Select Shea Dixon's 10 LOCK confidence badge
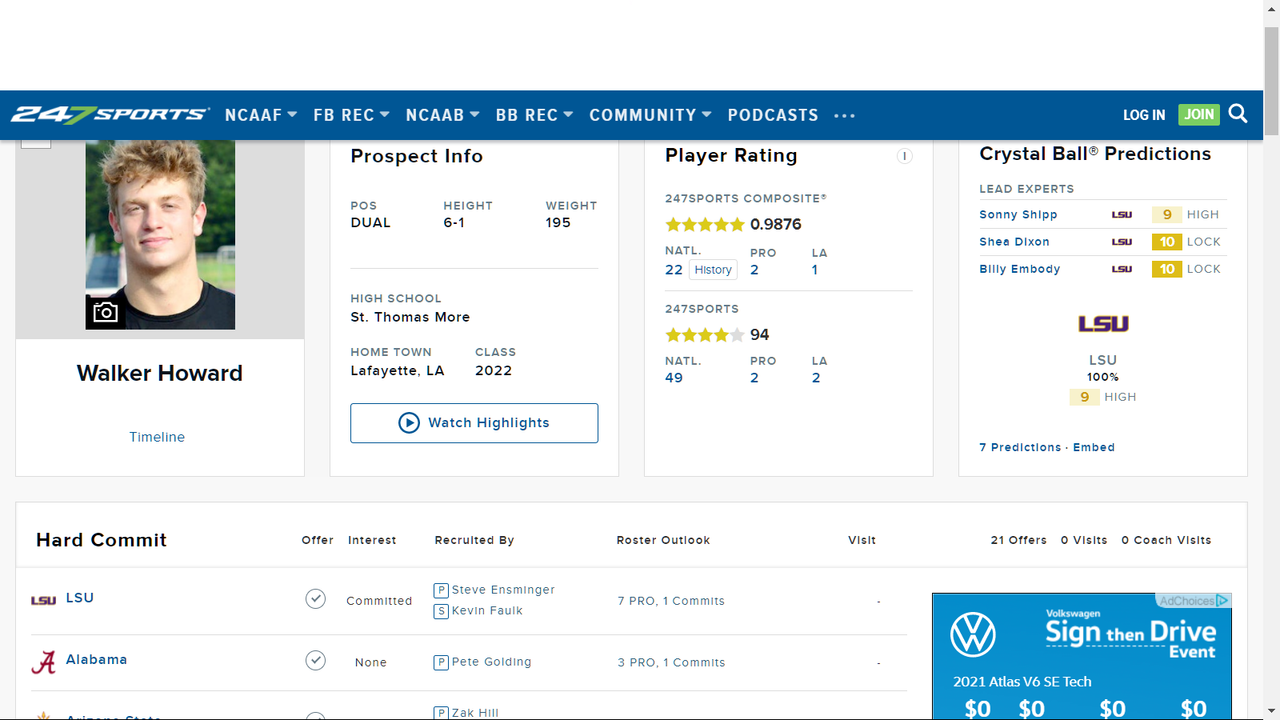1280x720 pixels. coord(1167,242)
